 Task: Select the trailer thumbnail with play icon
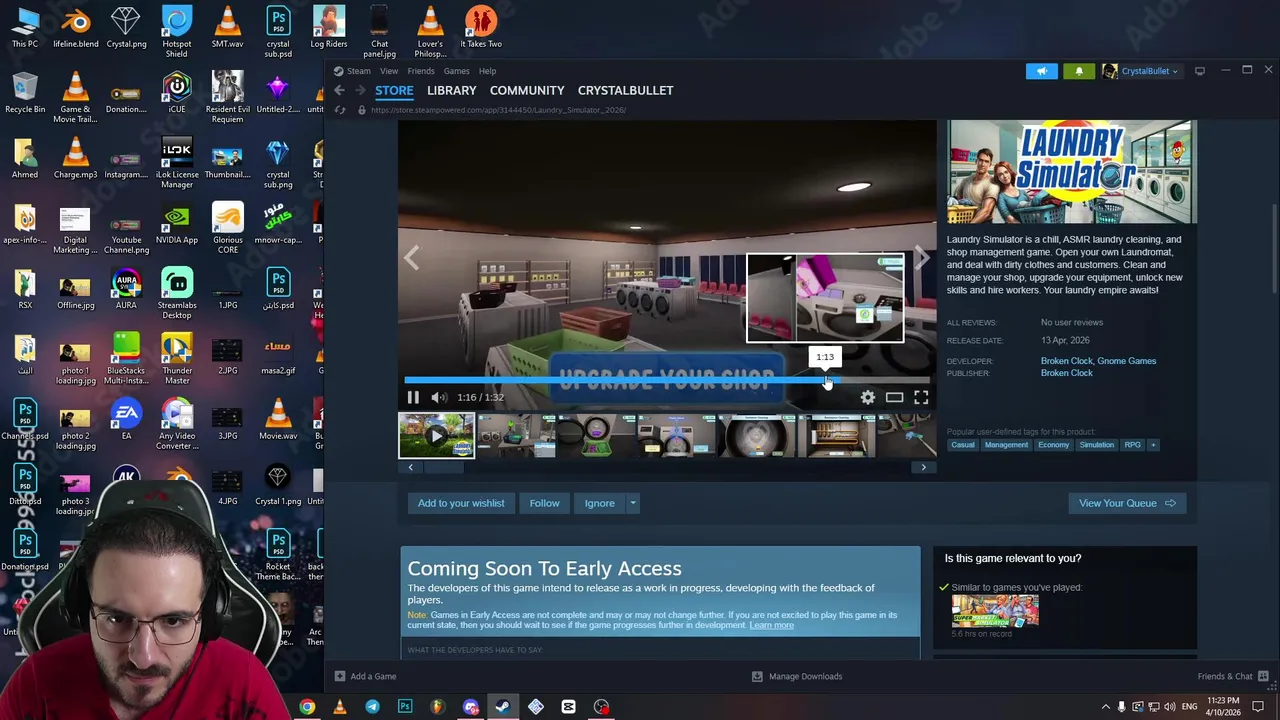pos(436,436)
